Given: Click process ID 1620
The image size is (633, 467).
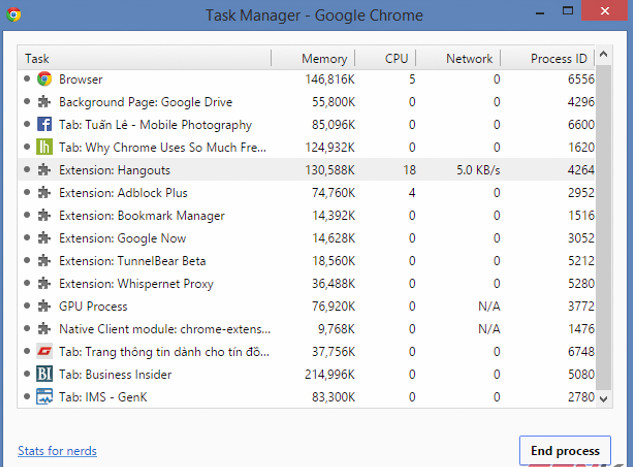Looking at the screenshot, I should 581,147.
